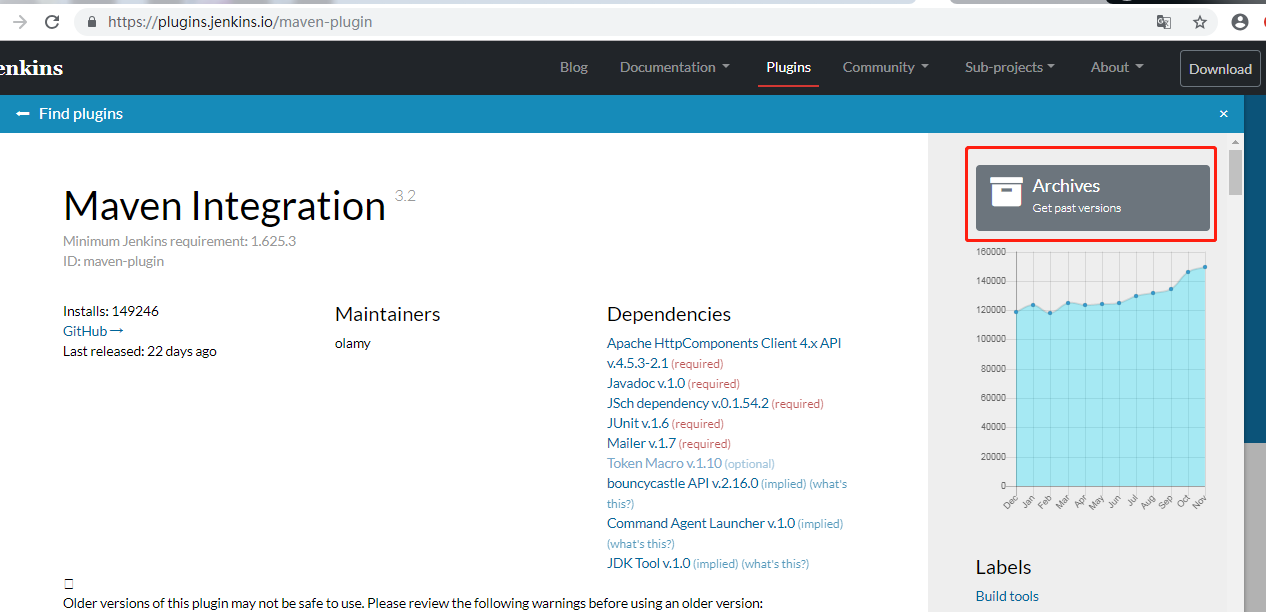Click the Minimum Jenkins requirement text
The width and height of the screenshot is (1266, 612).
pyautogui.click(x=179, y=241)
